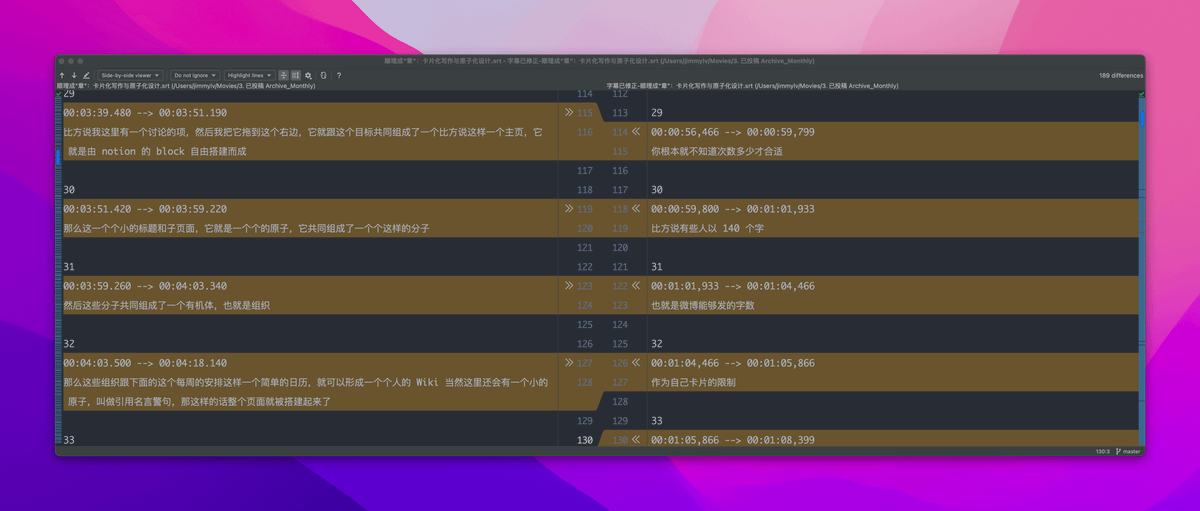
Task: Open the Side-by-side viewer dropdown
Action: [x=129, y=75]
